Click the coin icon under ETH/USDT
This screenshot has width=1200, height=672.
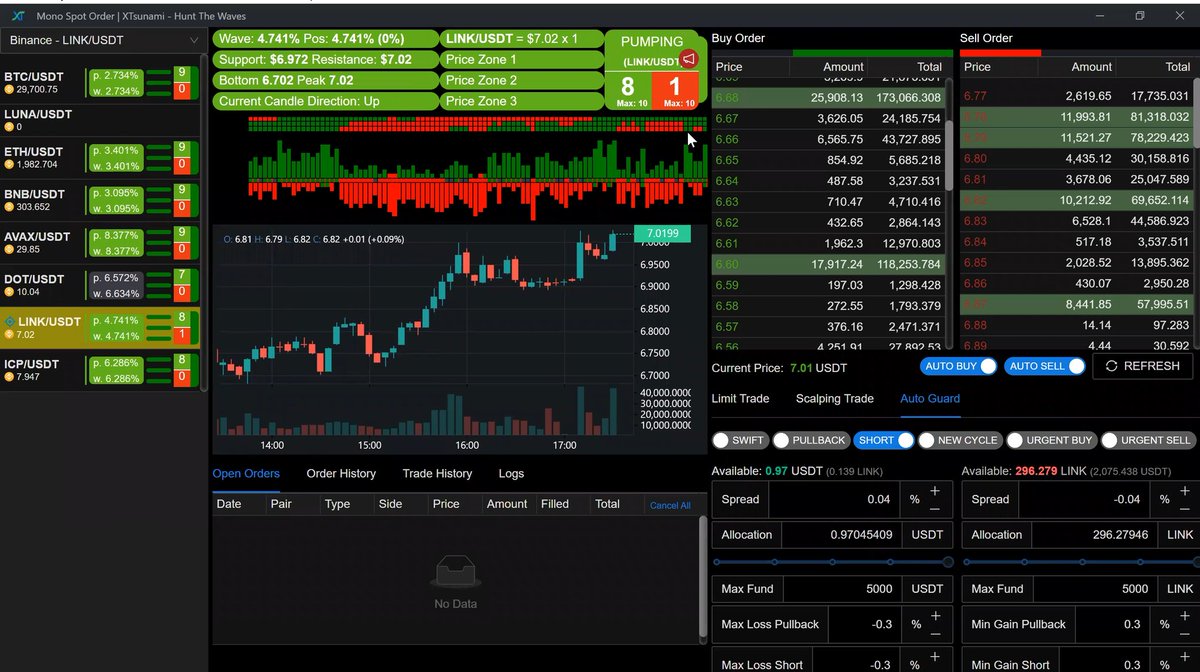pyautogui.click(x=9, y=164)
